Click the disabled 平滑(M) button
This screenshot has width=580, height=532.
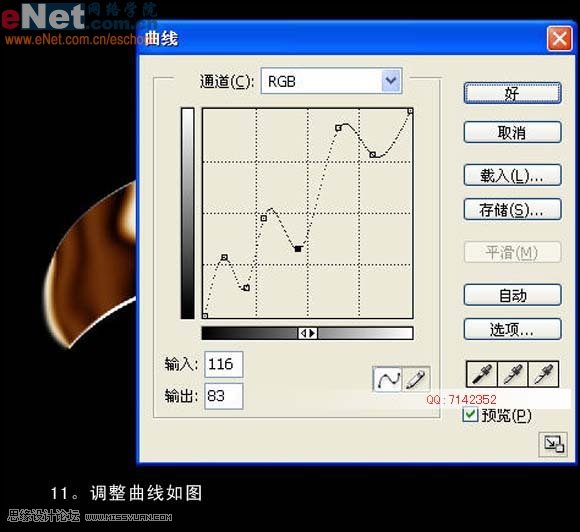pos(512,253)
